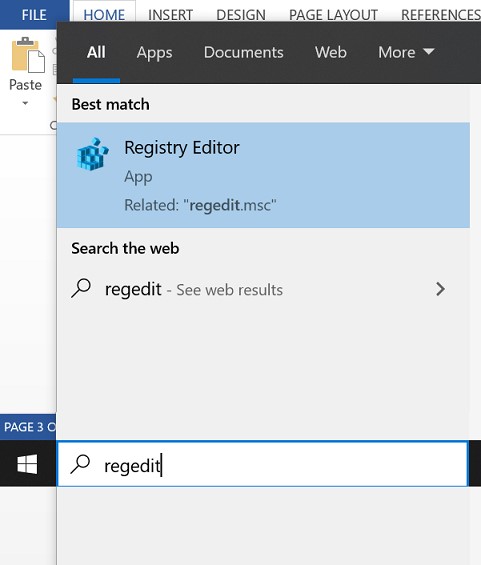This screenshot has width=481, height=565.
Task: Click inside the regedit search text field
Action: tap(263, 464)
